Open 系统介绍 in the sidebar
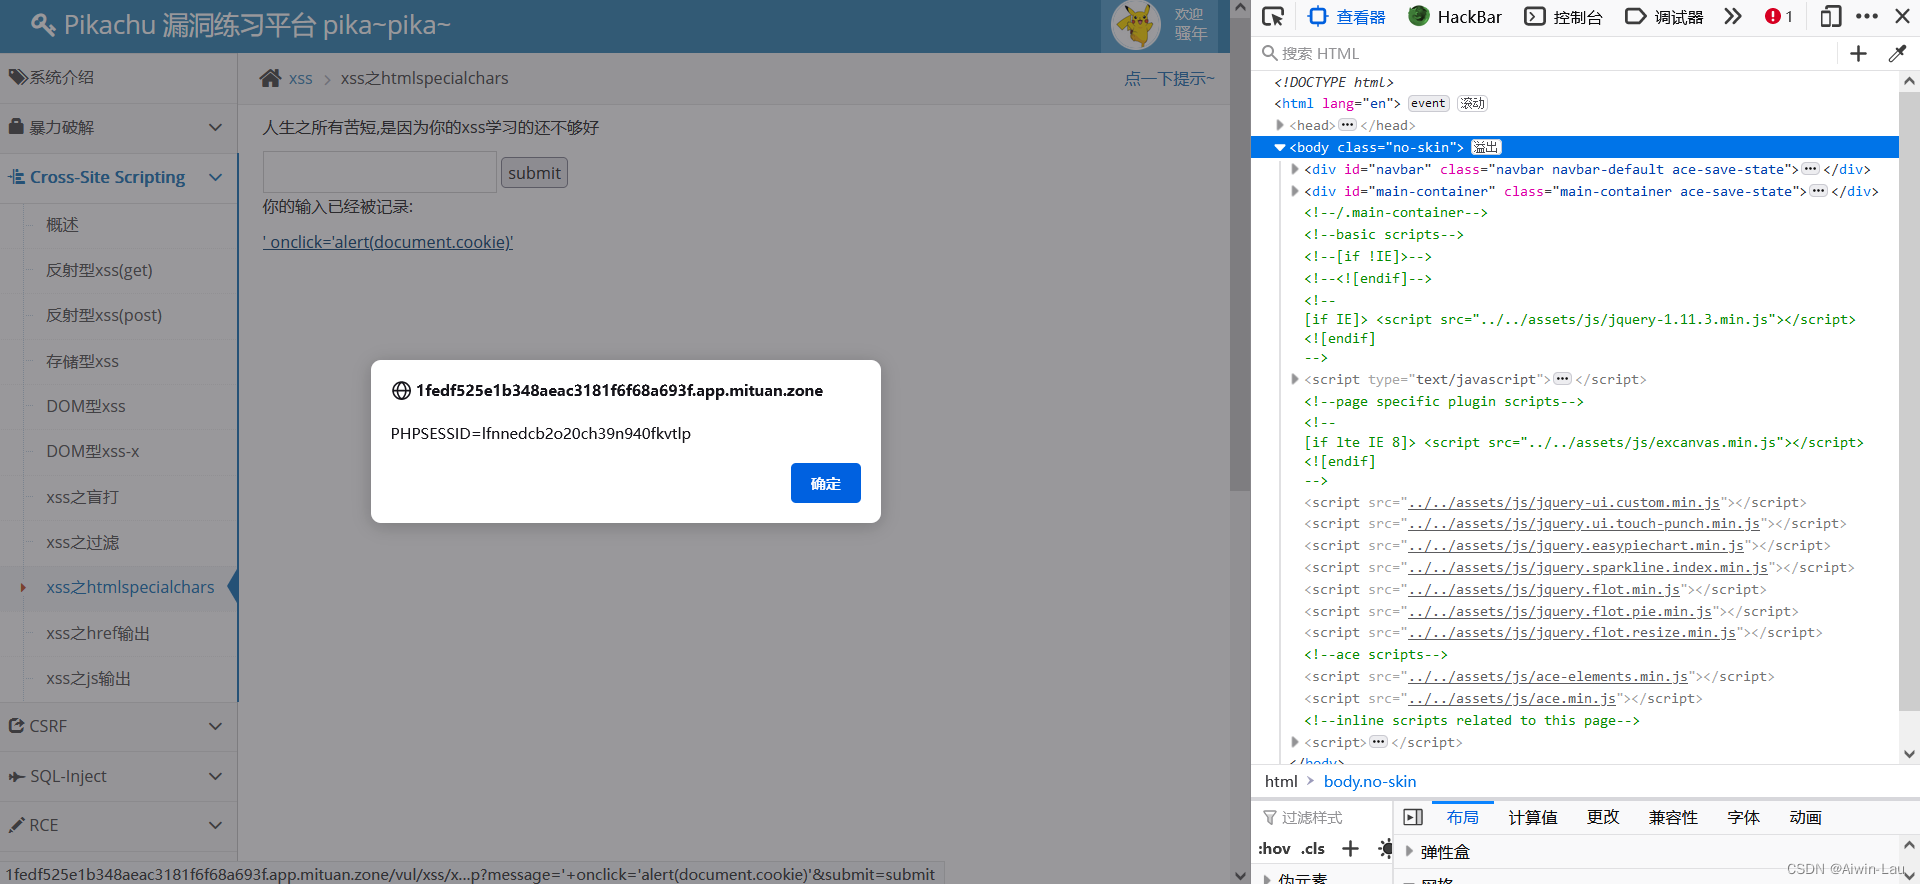This screenshot has height=884, width=1920. click(x=118, y=77)
